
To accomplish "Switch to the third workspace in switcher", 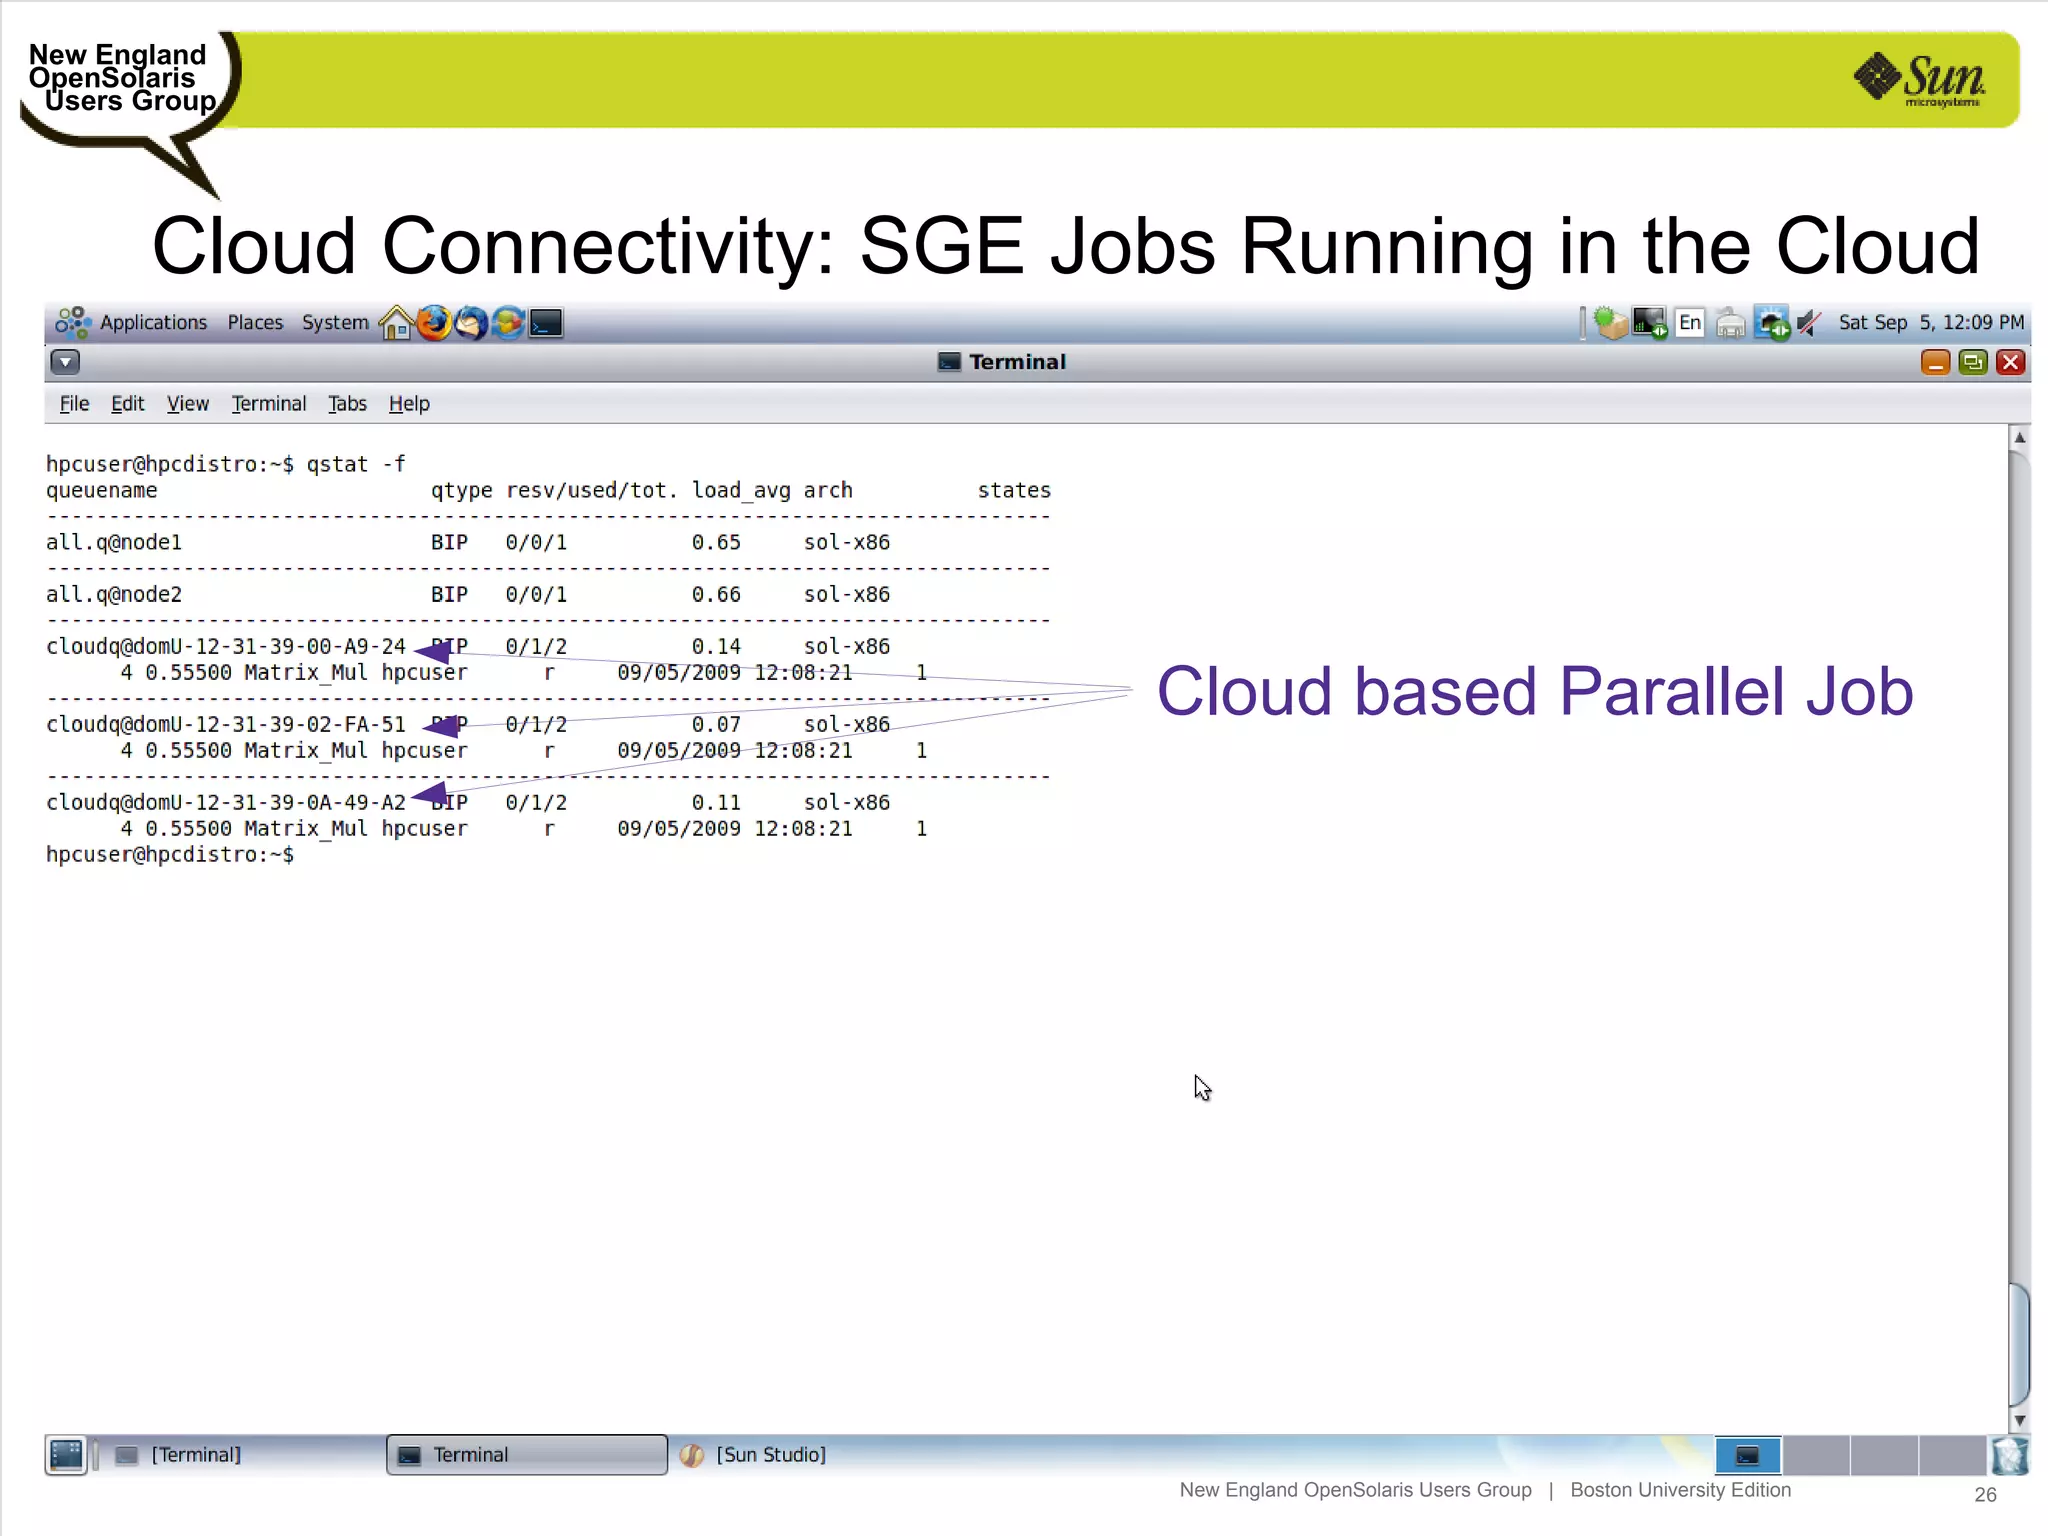I will [1884, 1455].
